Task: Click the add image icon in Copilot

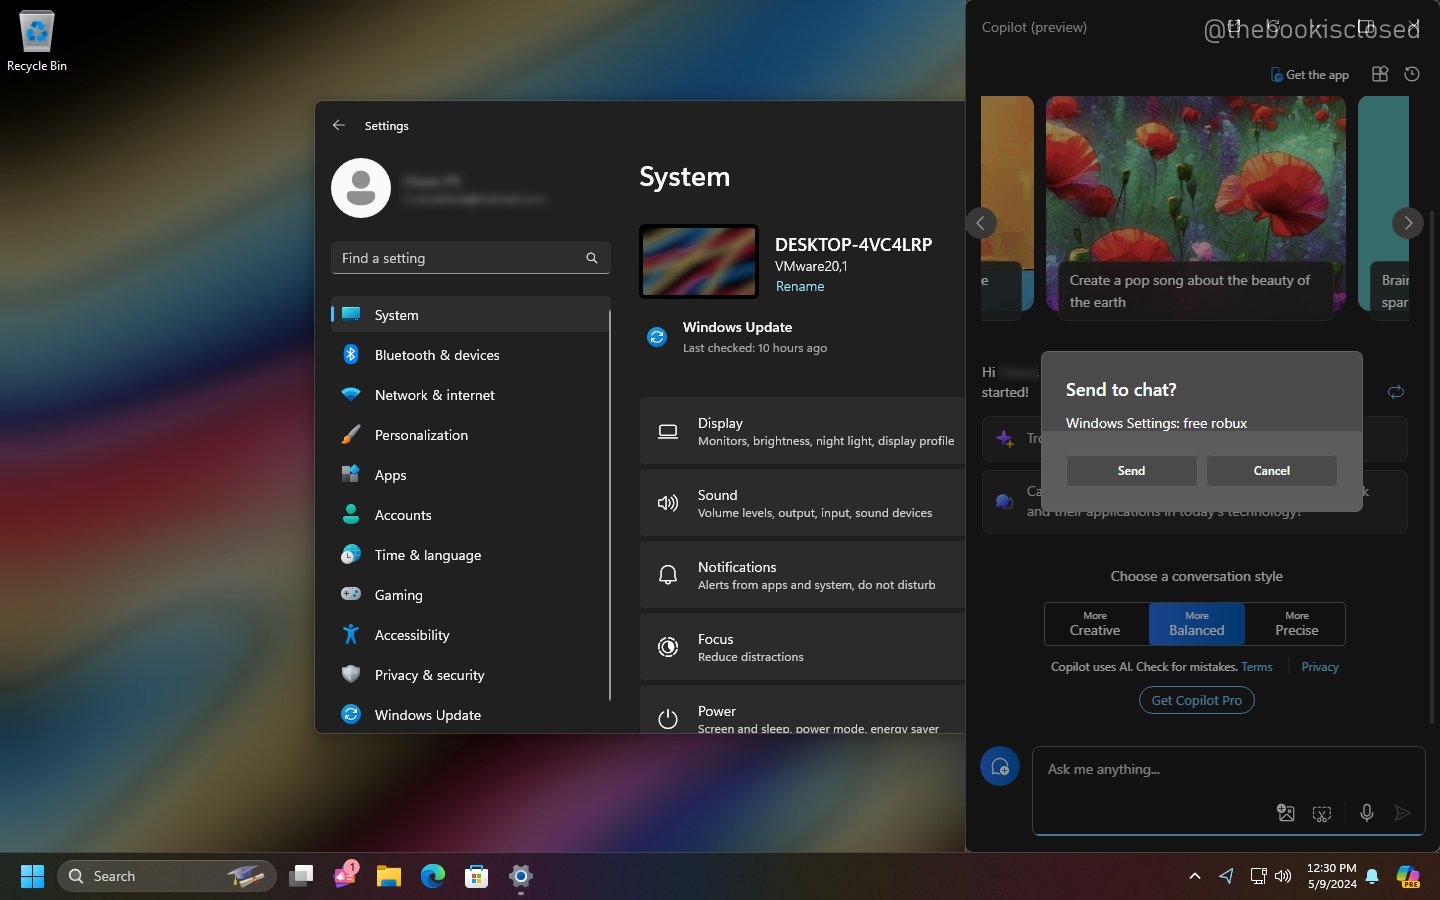Action: (x=1286, y=813)
